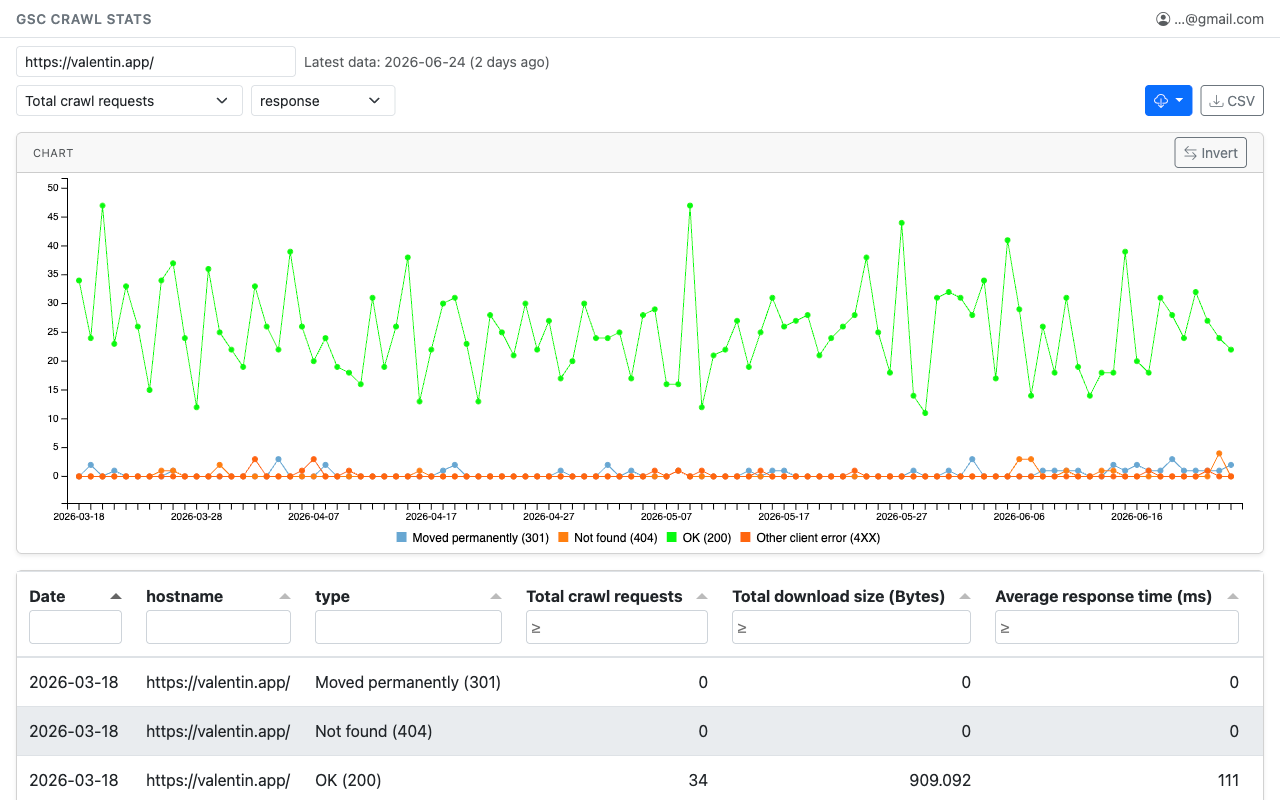This screenshot has height=800, width=1280.
Task: Click the Total crawl requests minimum filter
Action: click(x=617, y=627)
